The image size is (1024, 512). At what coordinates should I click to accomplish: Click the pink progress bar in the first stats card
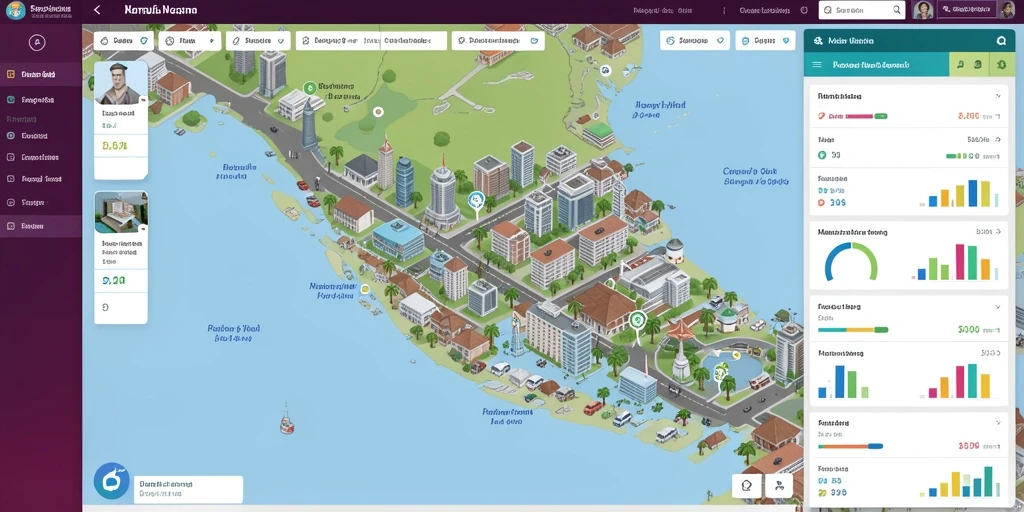click(859, 116)
